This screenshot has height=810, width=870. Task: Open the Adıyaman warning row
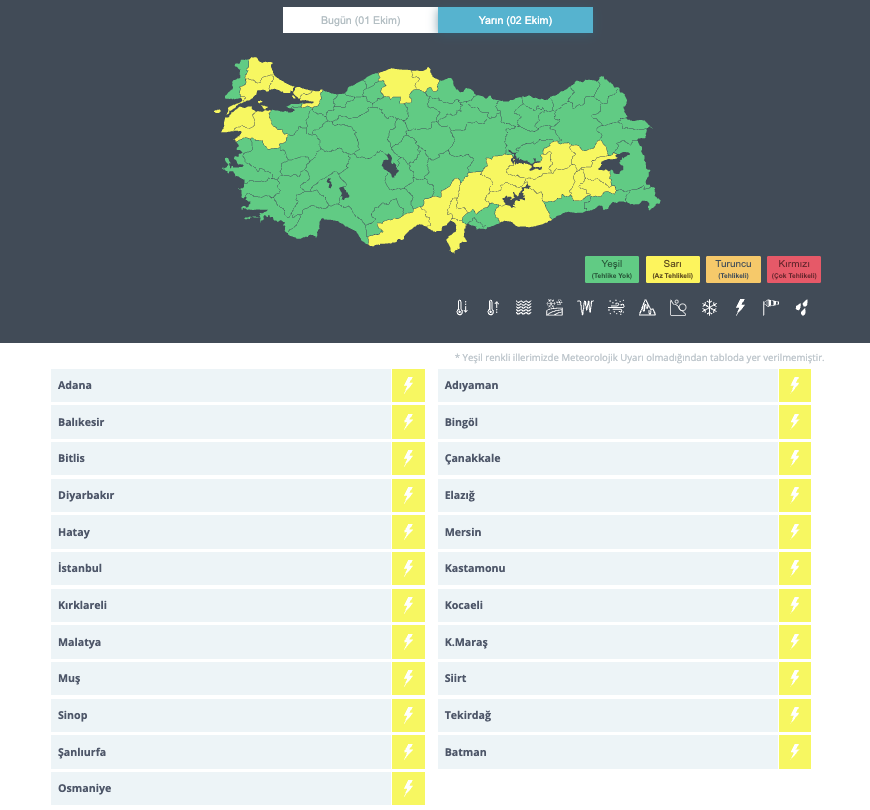pos(624,385)
